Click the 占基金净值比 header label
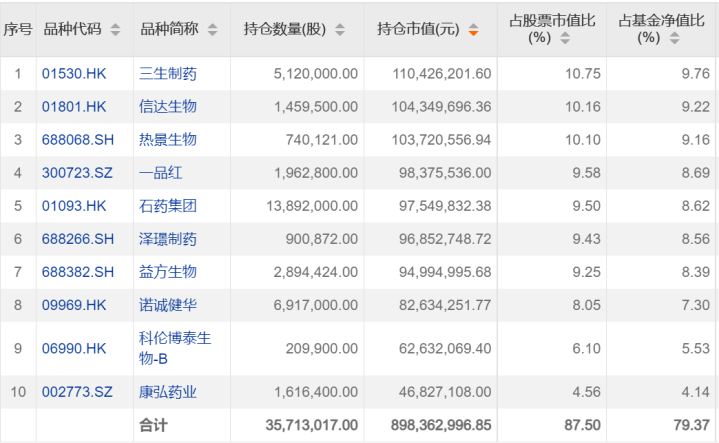Viewport: 719px width, 443px height. point(661,21)
